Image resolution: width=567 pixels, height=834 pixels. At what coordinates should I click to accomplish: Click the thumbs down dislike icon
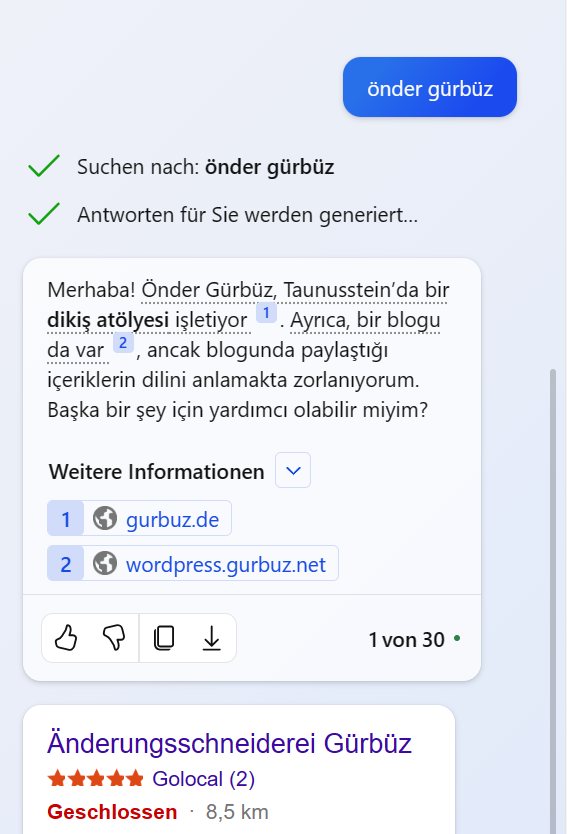114,638
